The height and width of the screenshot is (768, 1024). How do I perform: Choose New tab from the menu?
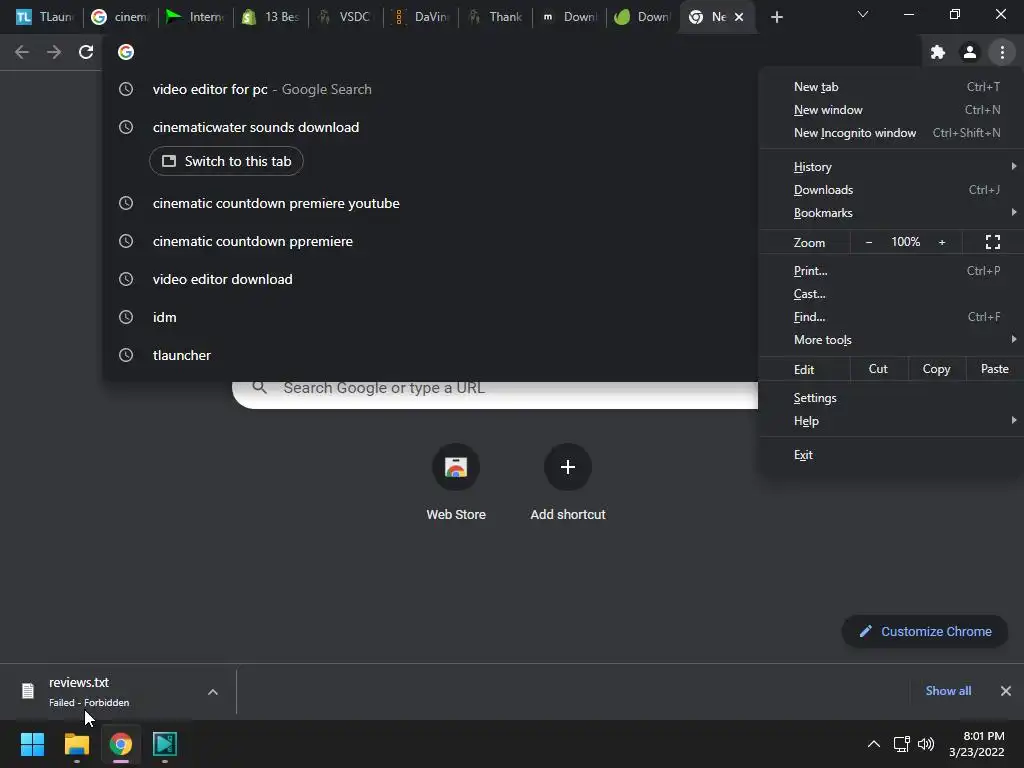point(891,87)
